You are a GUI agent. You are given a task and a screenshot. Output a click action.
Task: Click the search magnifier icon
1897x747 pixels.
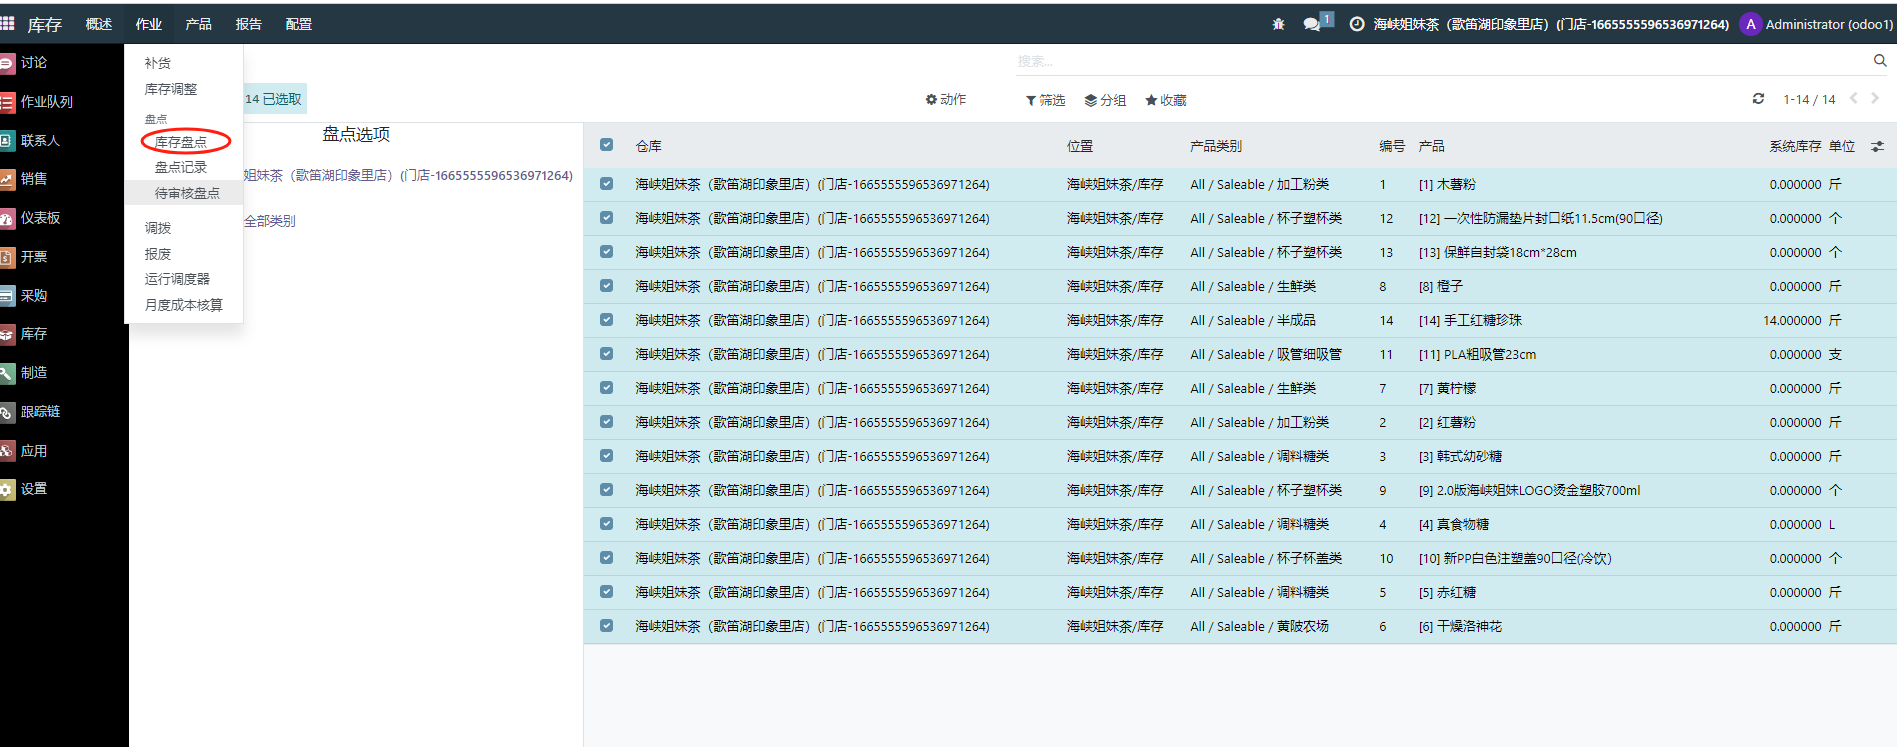[x=1880, y=61]
